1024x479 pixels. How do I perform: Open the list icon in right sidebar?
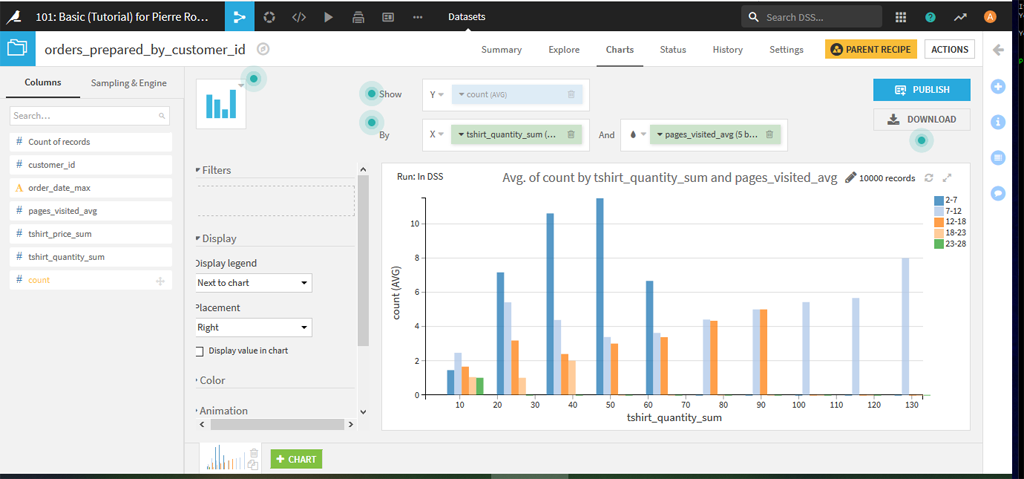click(997, 157)
